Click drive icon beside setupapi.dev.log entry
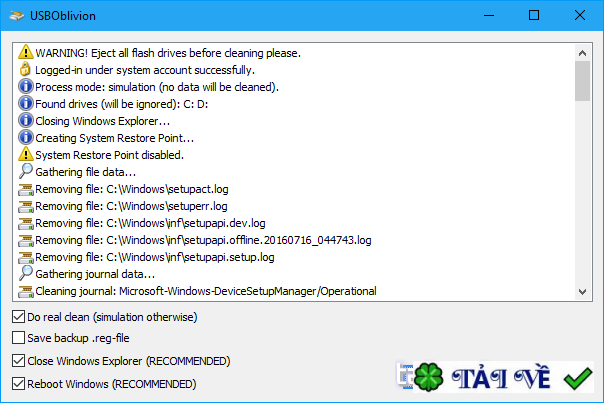The height and width of the screenshot is (403, 604). pos(26,223)
